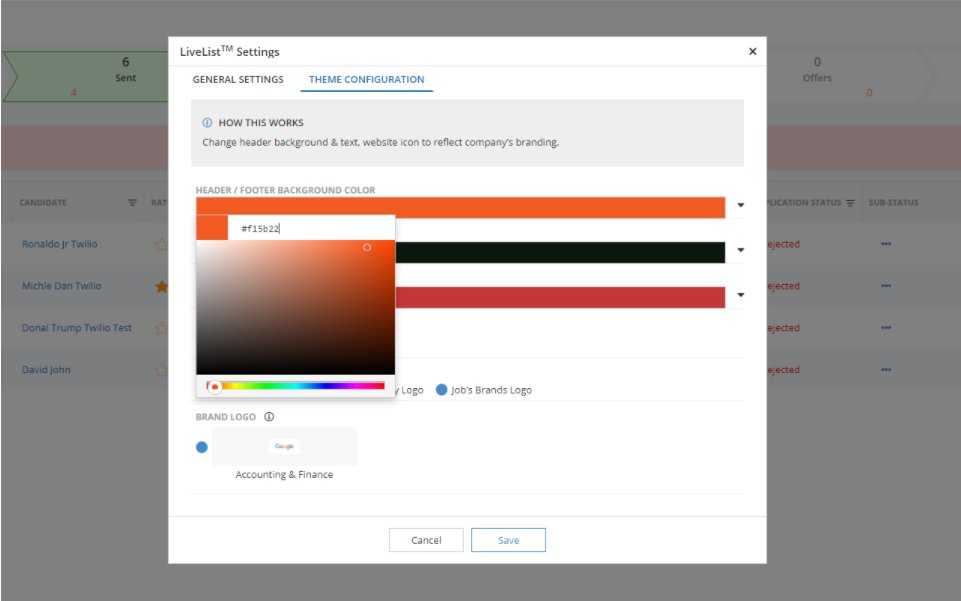Image resolution: width=961 pixels, height=601 pixels.
Task: Open candidate David John
Action: pyautogui.click(x=46, y=369)
